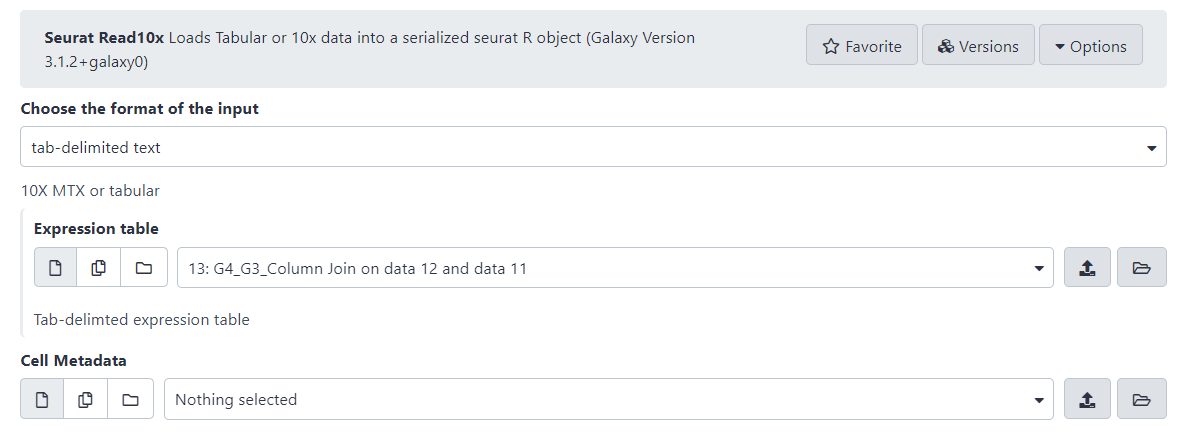
Task: Choose dataset collection mode for Expression table
Action: pyautogui.click(x=144, y=268)
